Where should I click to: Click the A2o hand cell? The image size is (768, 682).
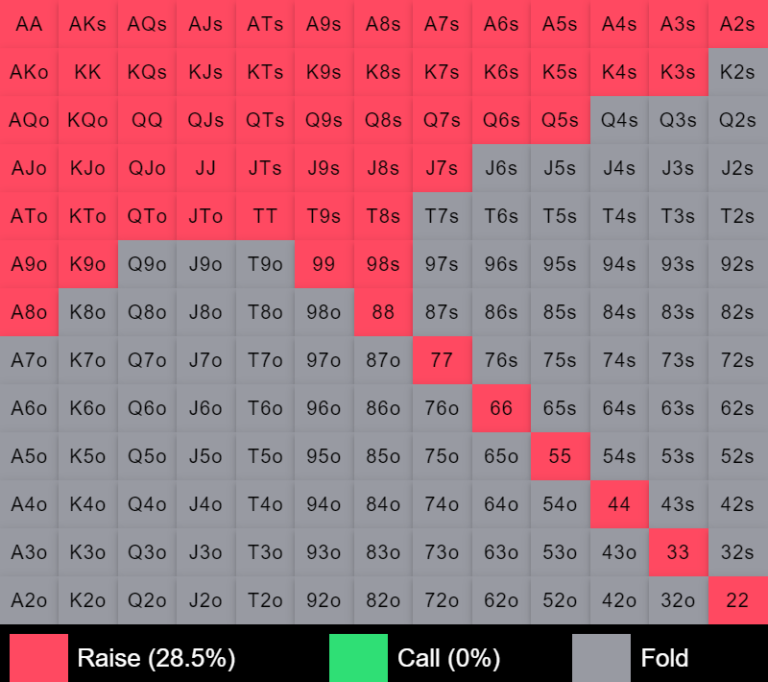(29, 600)
